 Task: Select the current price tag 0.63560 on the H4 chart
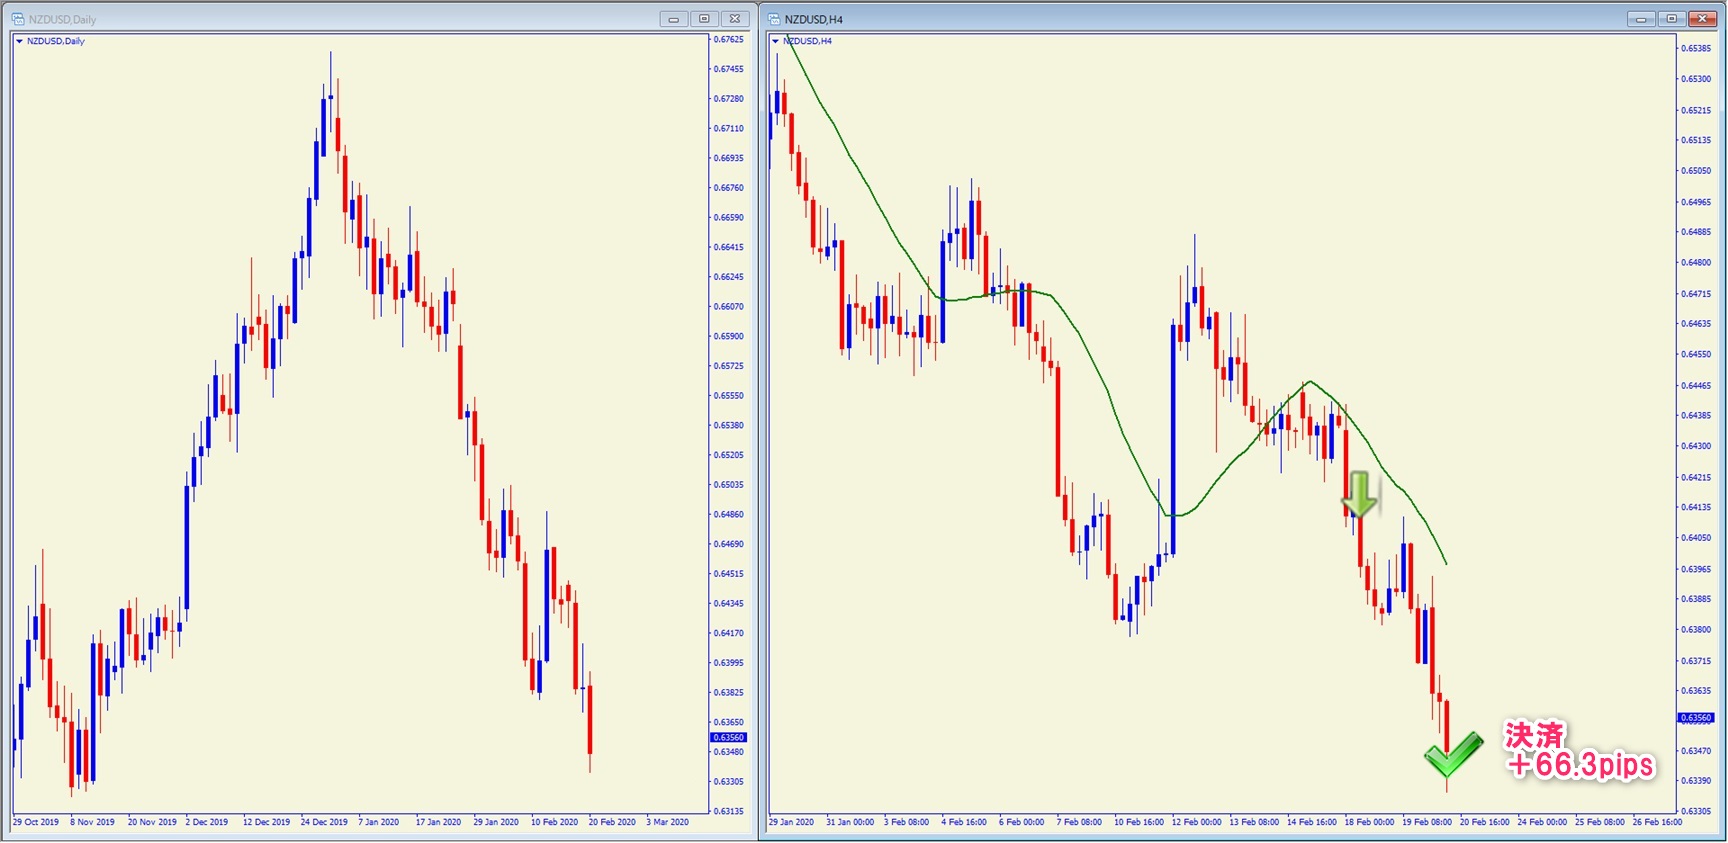(1695, 717)
